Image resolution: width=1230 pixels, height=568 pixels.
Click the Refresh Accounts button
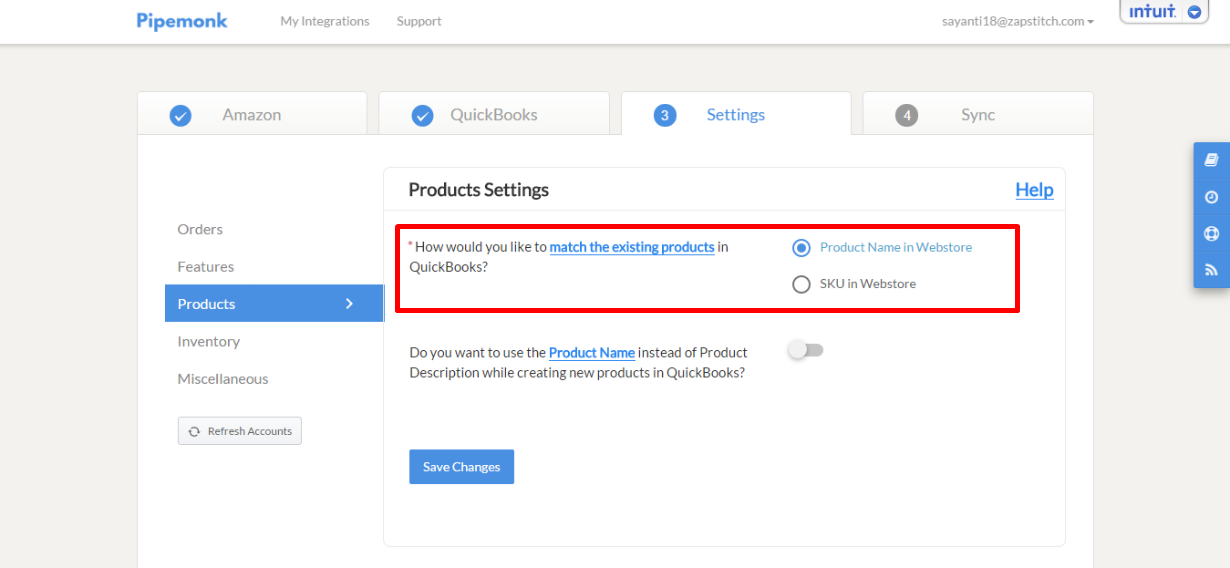pyautogui.click(x=240, y=431)
